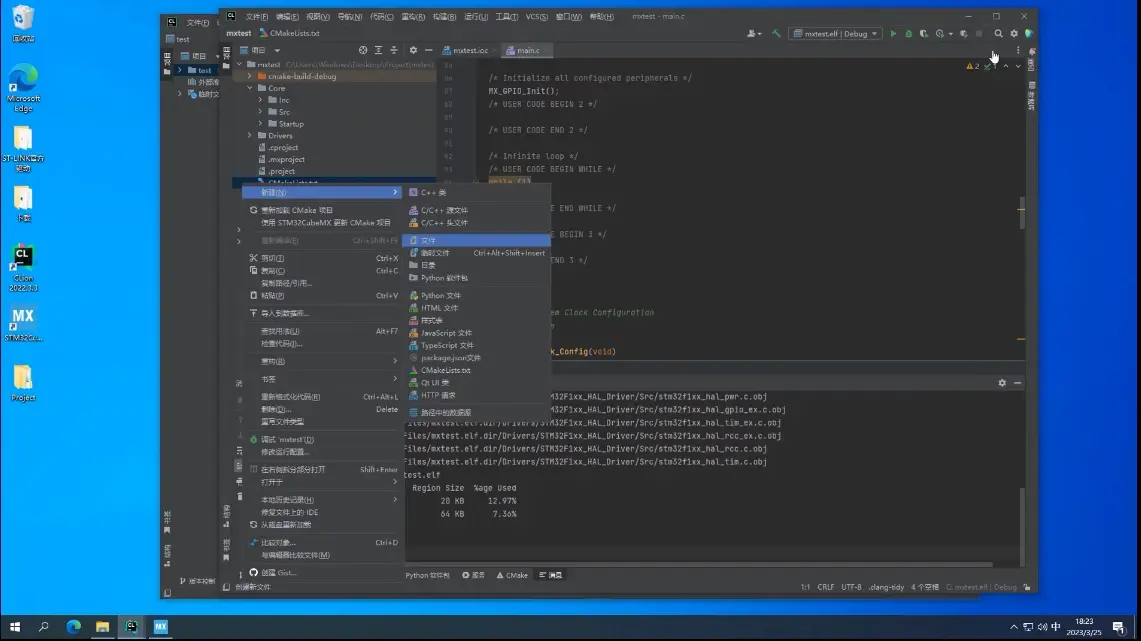This screenshot has width=1141, height=641.
Task: Click the Build hammer icon
Action: point(775,34)
